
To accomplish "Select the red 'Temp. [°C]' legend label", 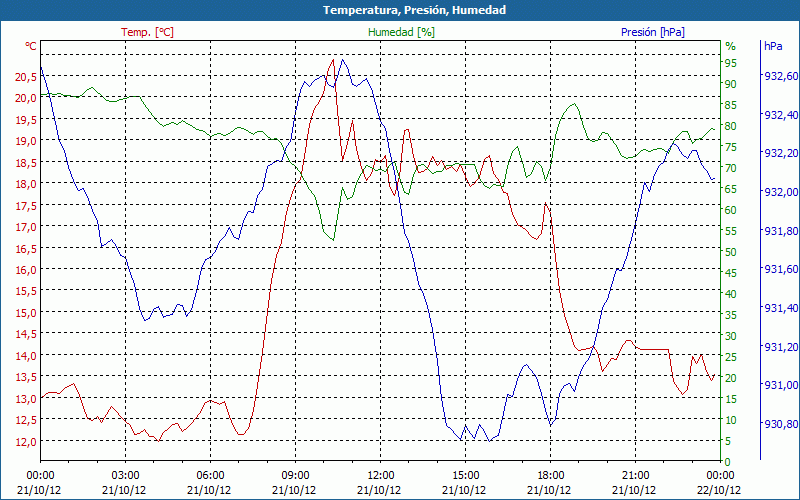I will (147, 32).
